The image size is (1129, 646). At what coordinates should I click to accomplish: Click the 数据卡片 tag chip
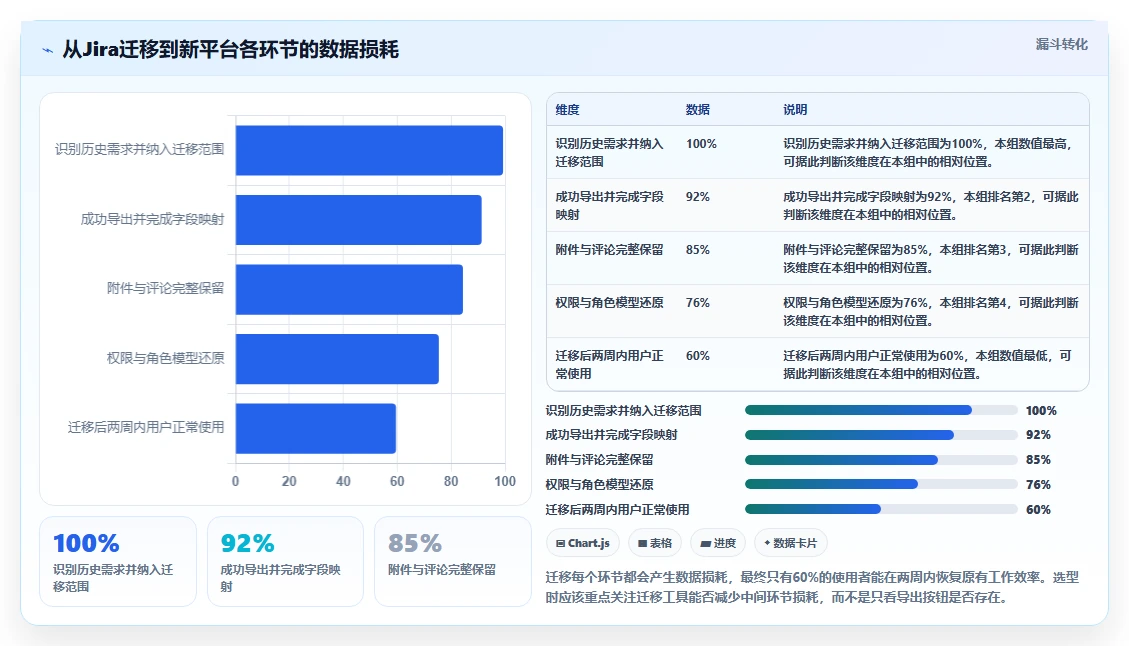(791, 543)
